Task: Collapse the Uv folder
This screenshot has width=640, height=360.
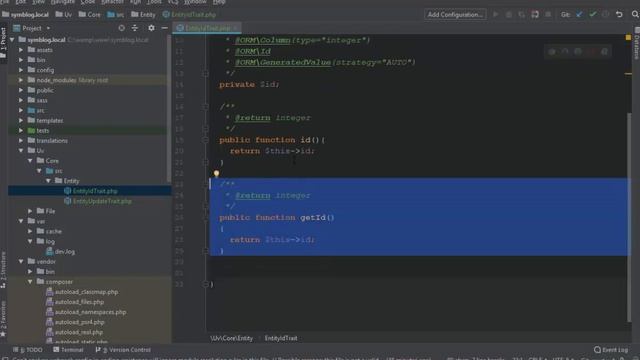Action: pyautogui.click(x=21, y=151)
